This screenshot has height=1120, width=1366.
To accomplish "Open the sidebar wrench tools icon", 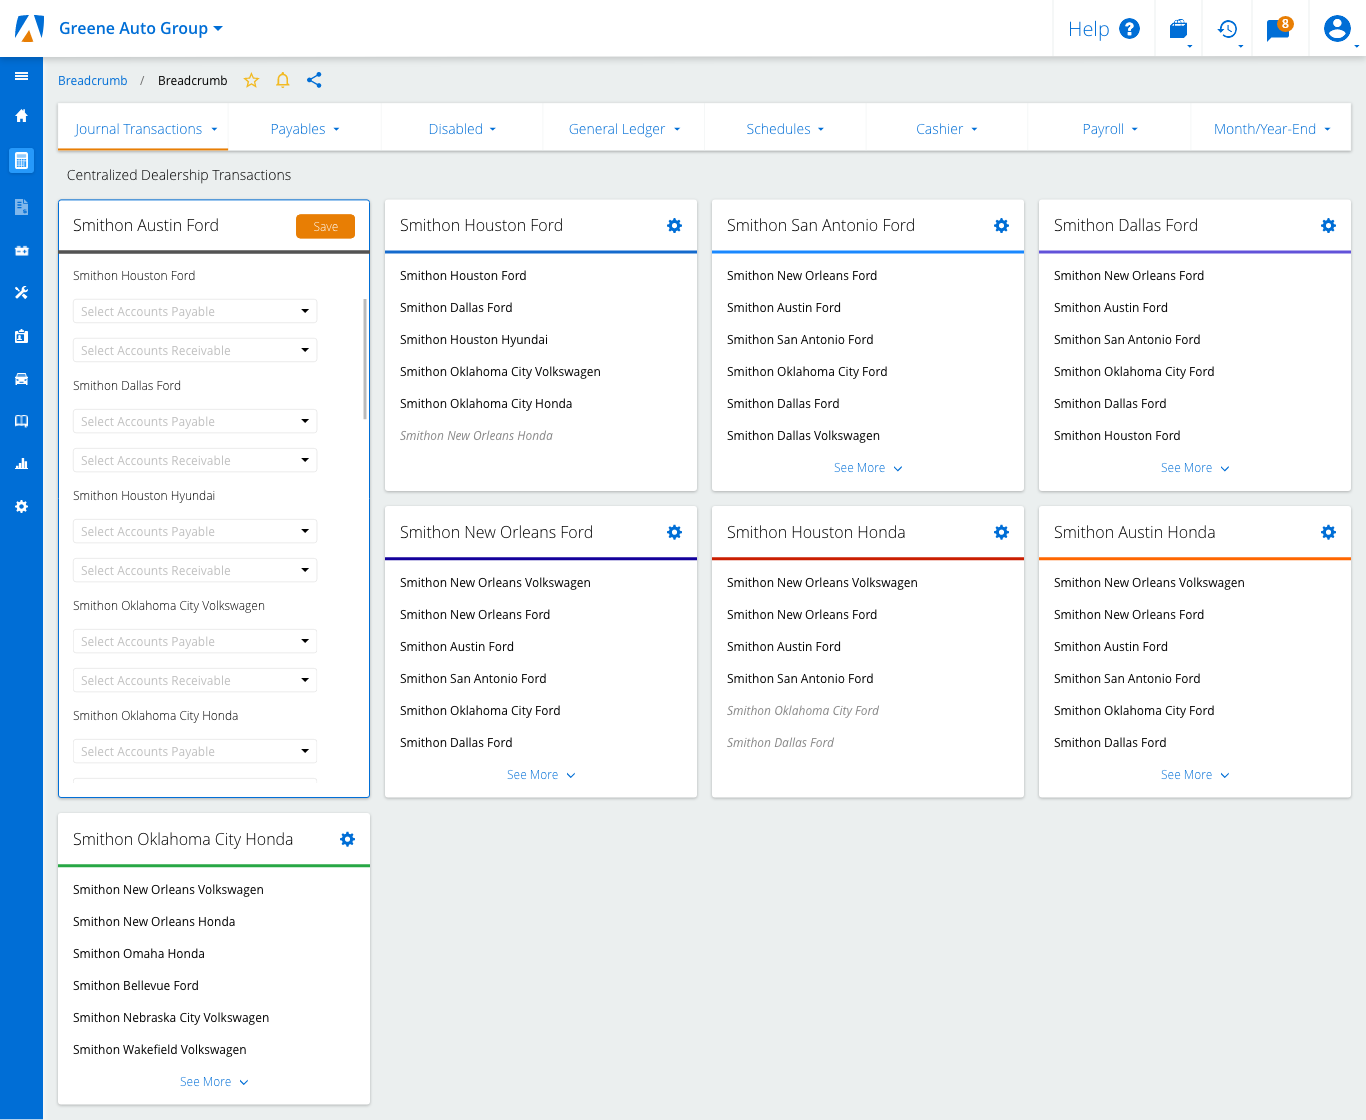I will point(21,293).
